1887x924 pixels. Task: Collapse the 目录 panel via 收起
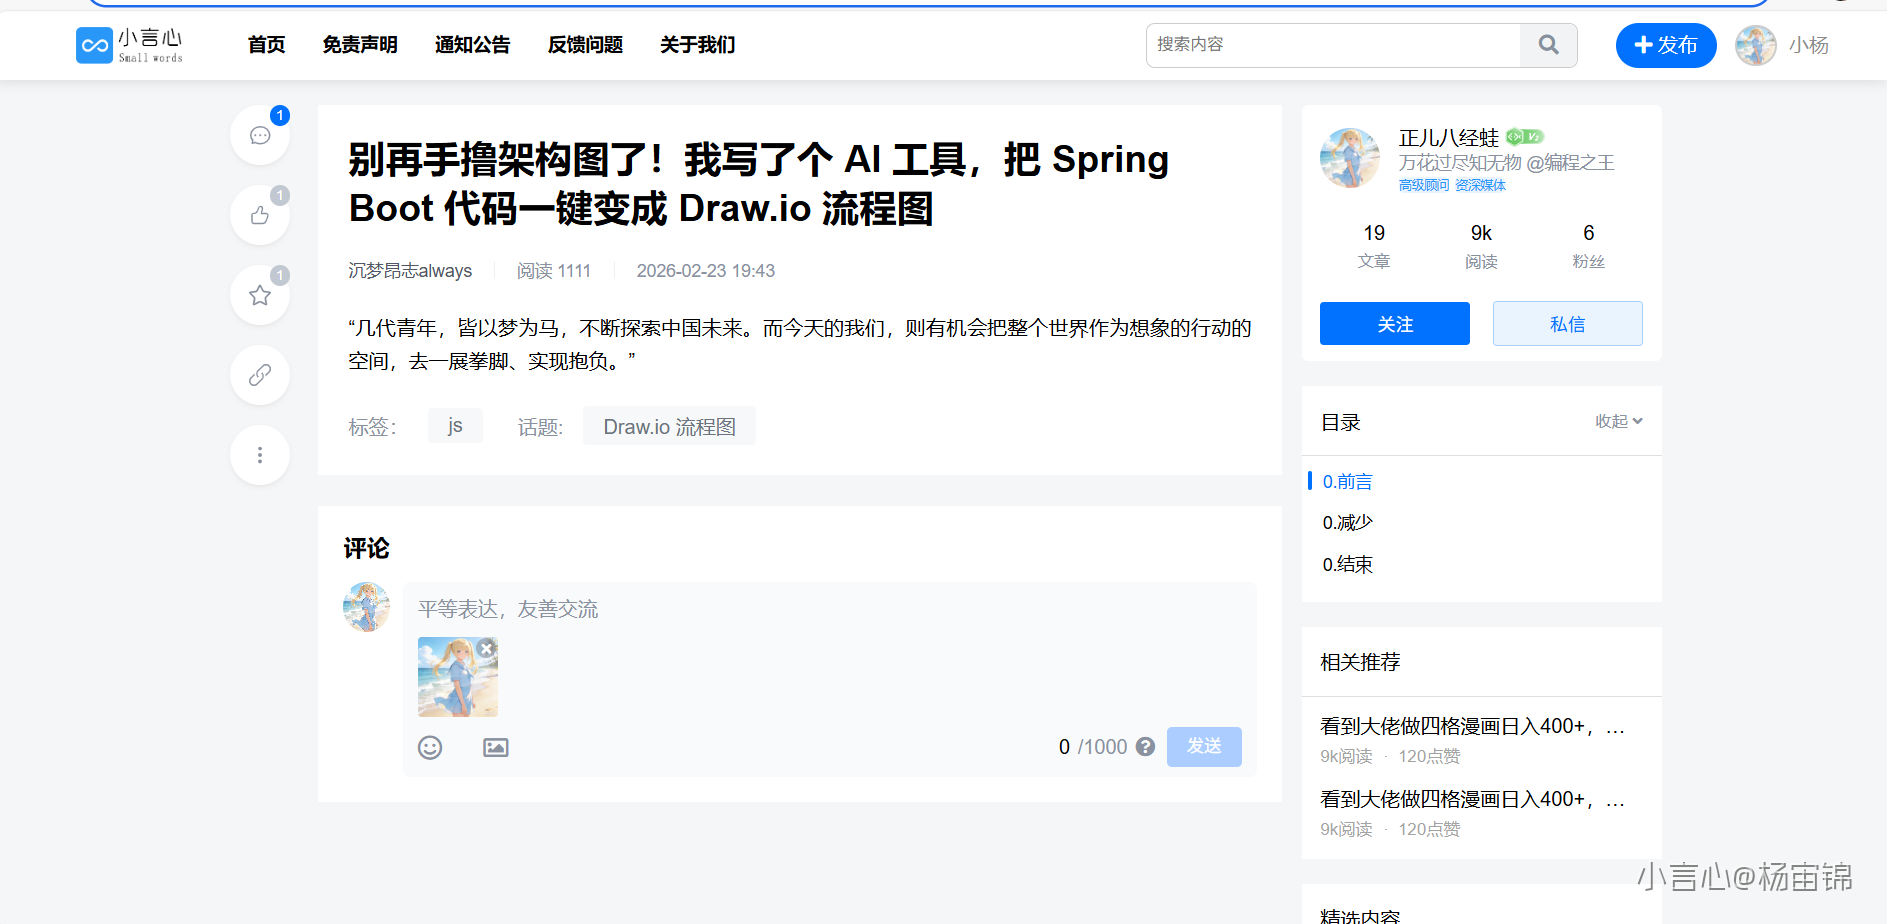1618,422
